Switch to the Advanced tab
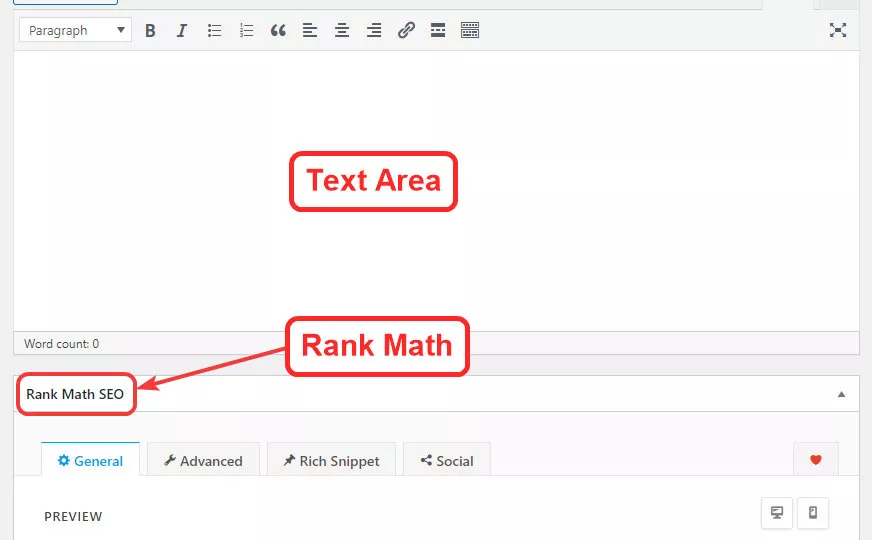 click(x=204, y=460)
